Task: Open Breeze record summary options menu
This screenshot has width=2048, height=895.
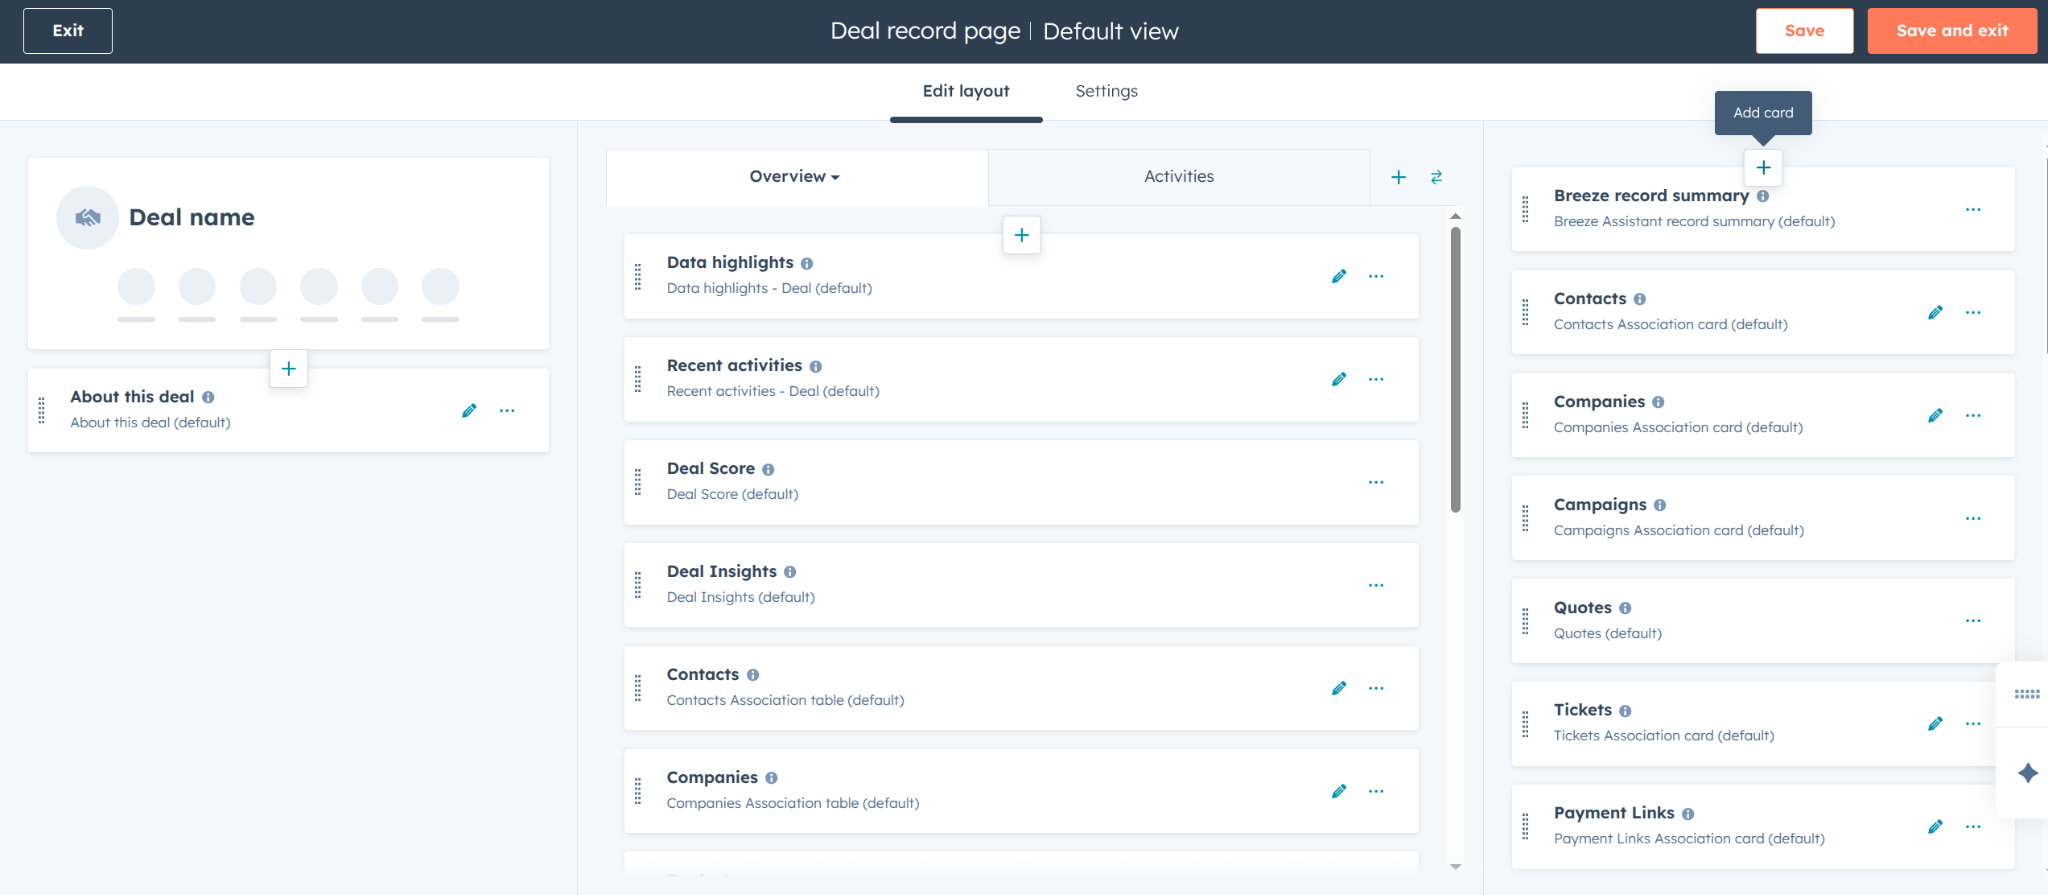Action: click(x=1973, y=209)
